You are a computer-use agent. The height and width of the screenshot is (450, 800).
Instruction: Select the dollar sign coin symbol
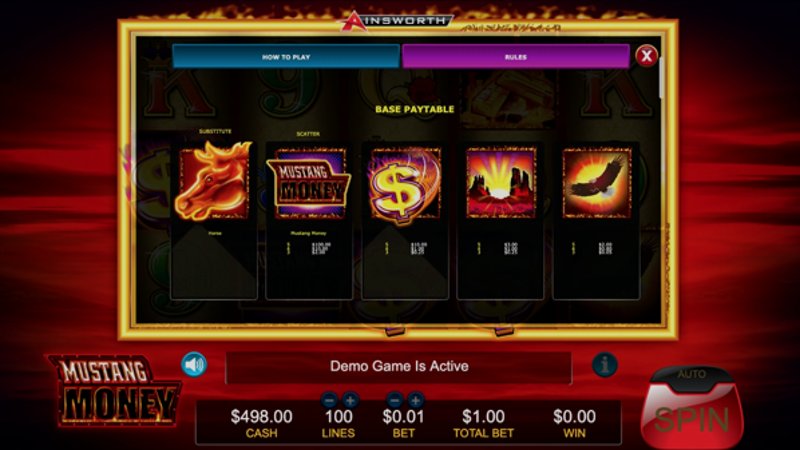pos(405,185)
